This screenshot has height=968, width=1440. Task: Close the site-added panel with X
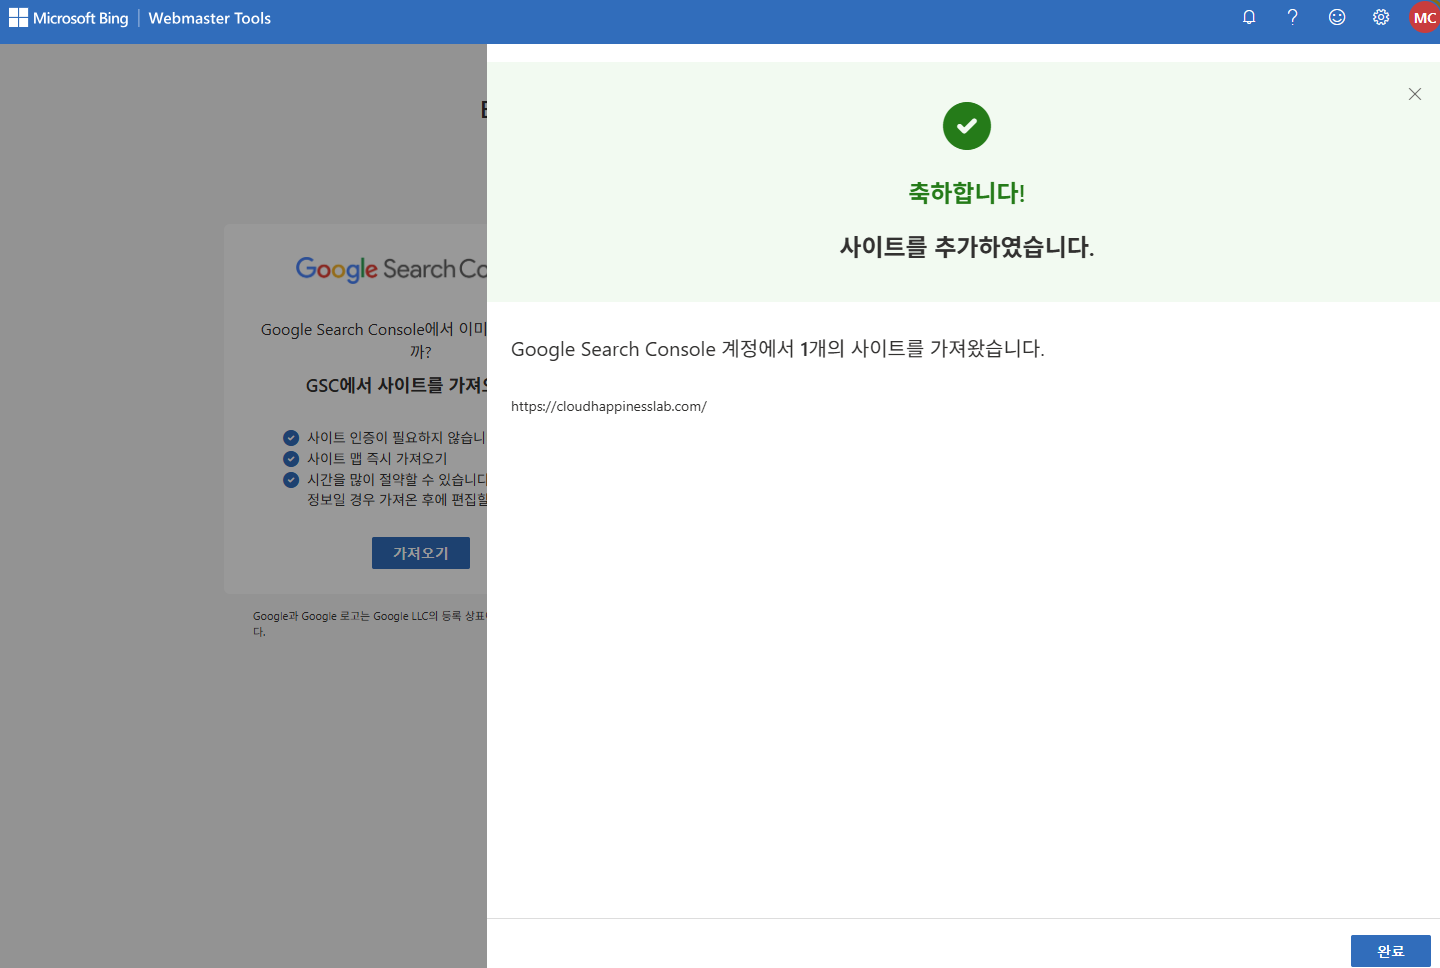(1415, 94)
